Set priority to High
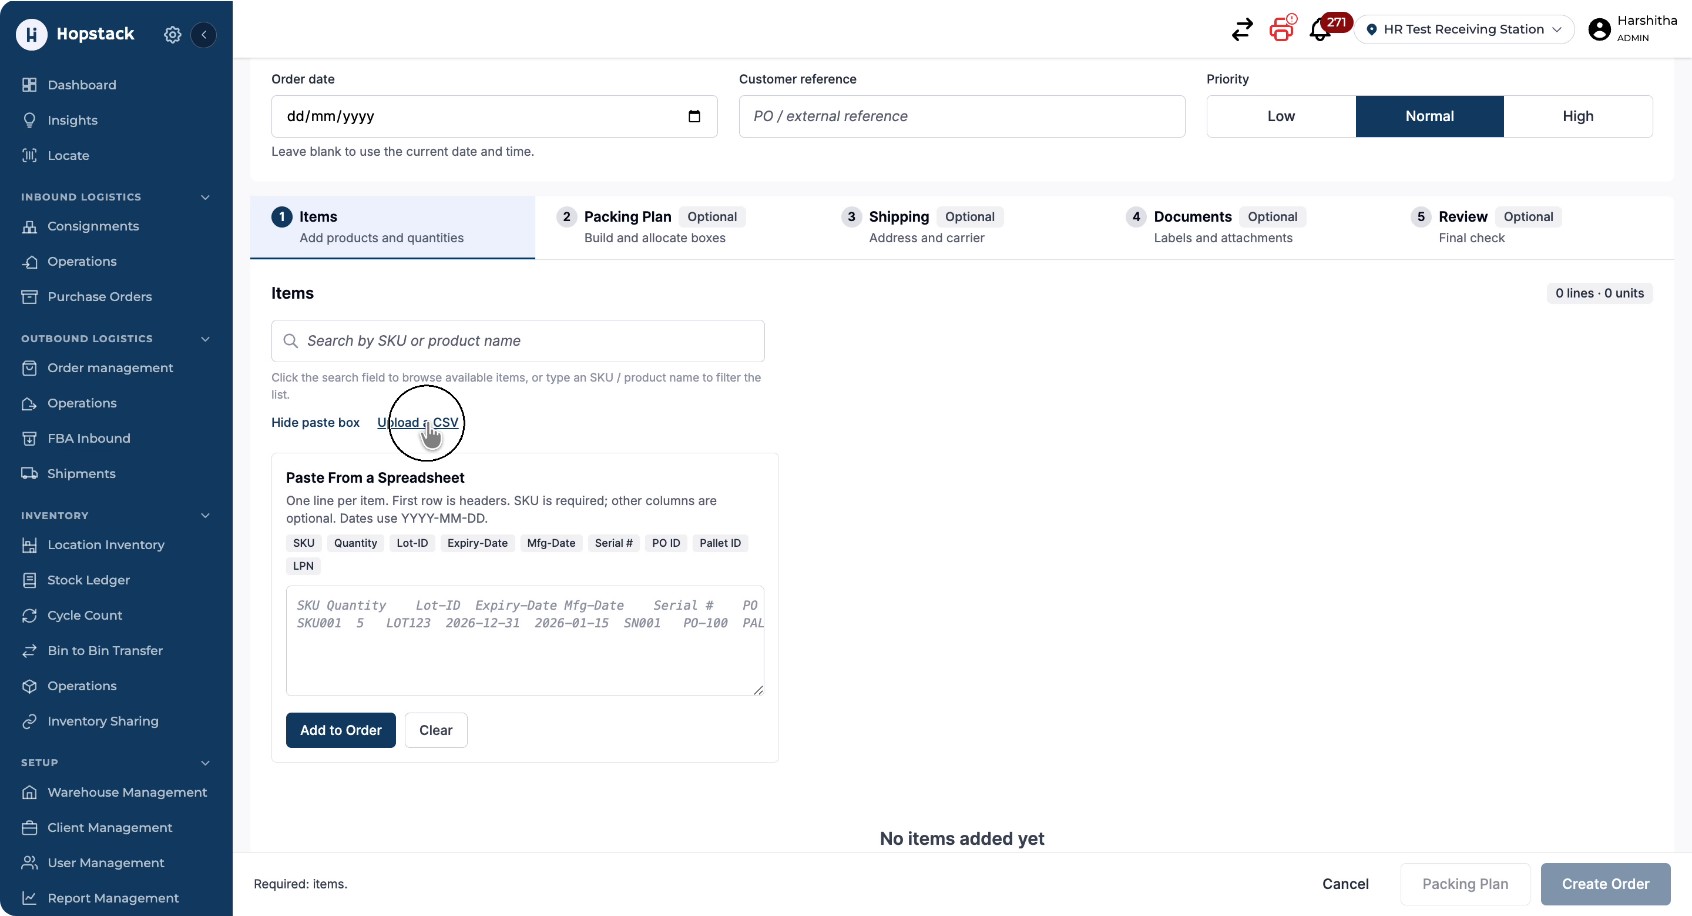Viewport: 1692px width, 916px height. (x=1578, y=116)
